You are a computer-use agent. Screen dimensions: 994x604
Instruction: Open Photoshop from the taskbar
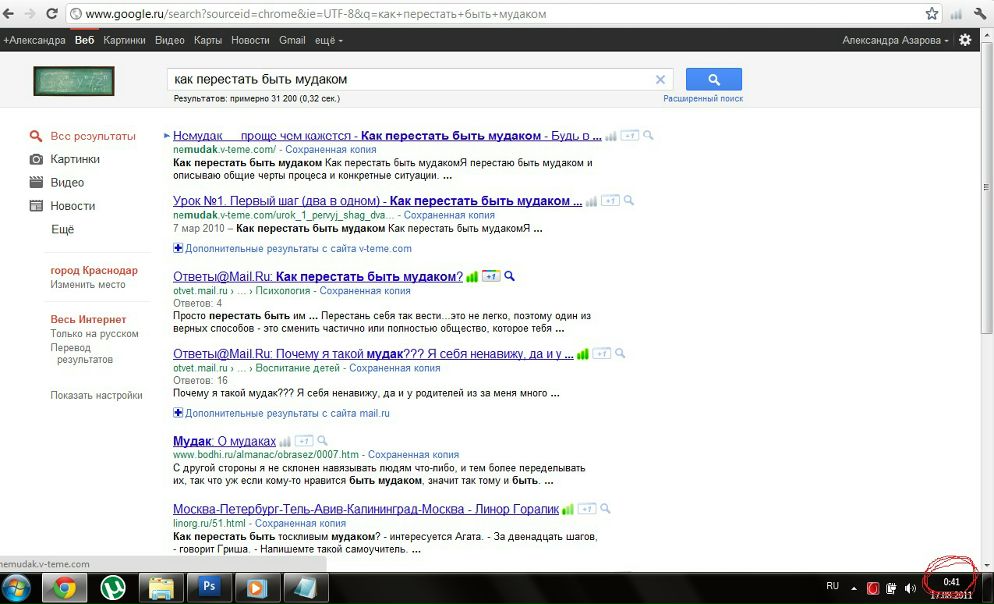pyautogui.click(x=209, y=586)
